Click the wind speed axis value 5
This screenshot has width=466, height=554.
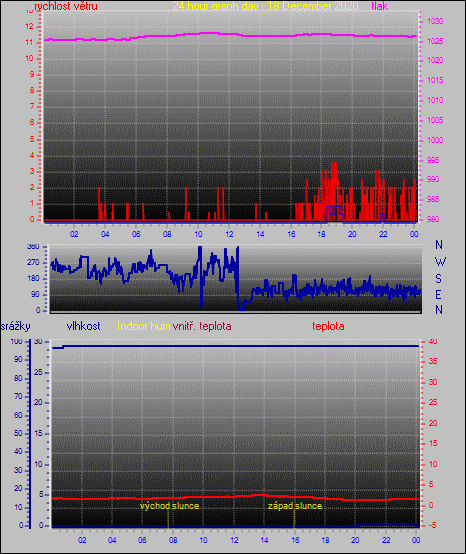32,140
